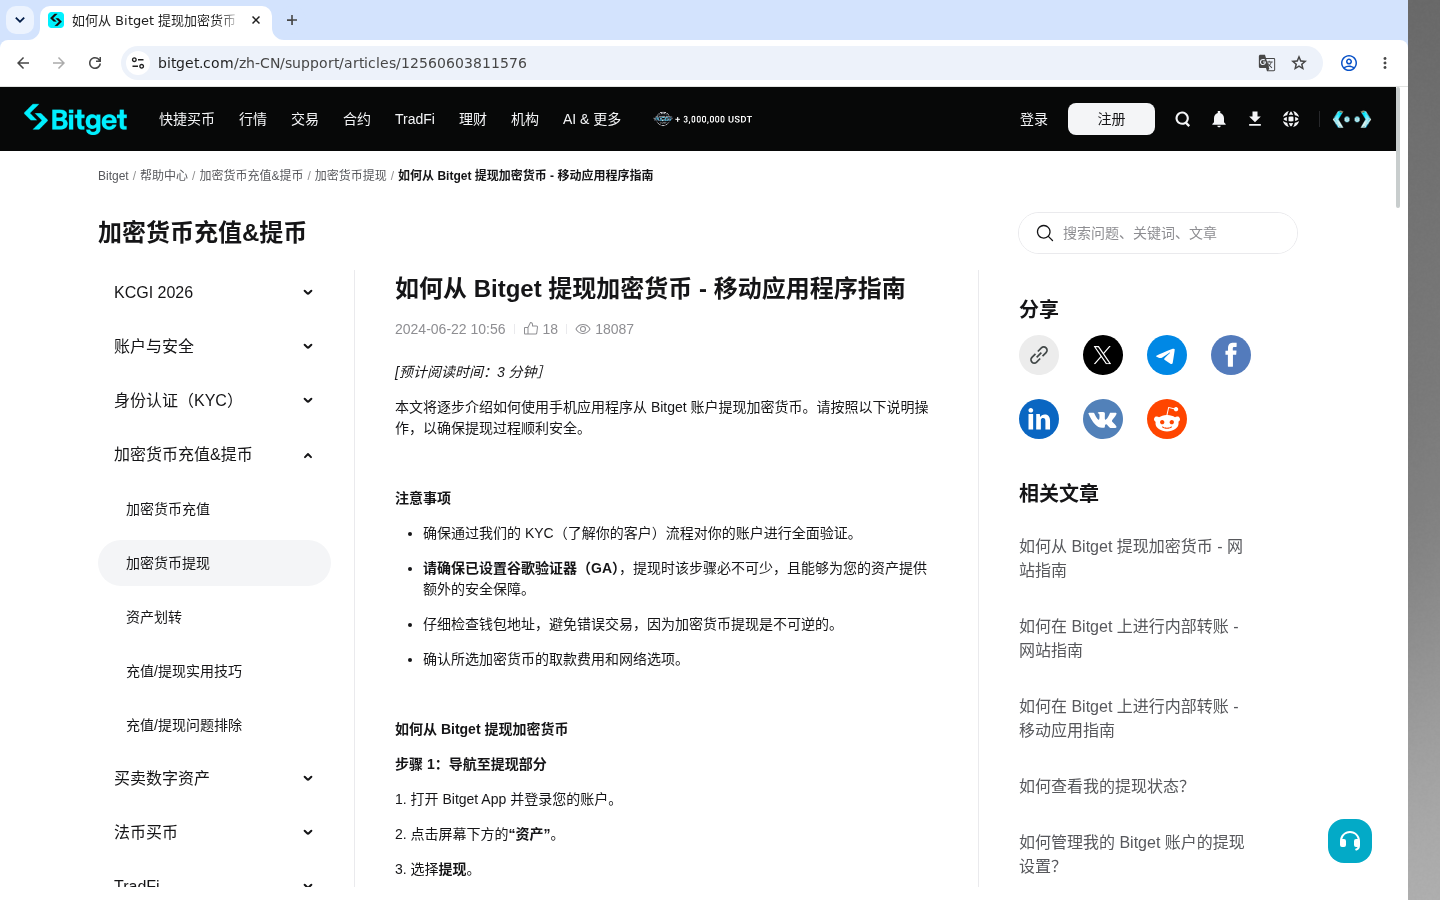Share article on Telegram
The width and height of the screenshot is (1440, 900).
coord(1167,355)
